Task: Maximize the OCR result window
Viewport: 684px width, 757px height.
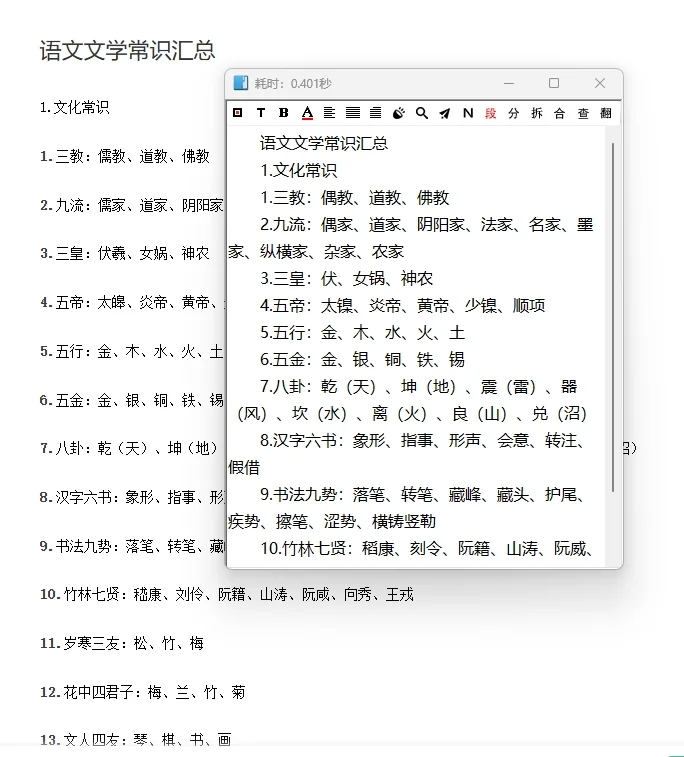Action: click(554, 83)
